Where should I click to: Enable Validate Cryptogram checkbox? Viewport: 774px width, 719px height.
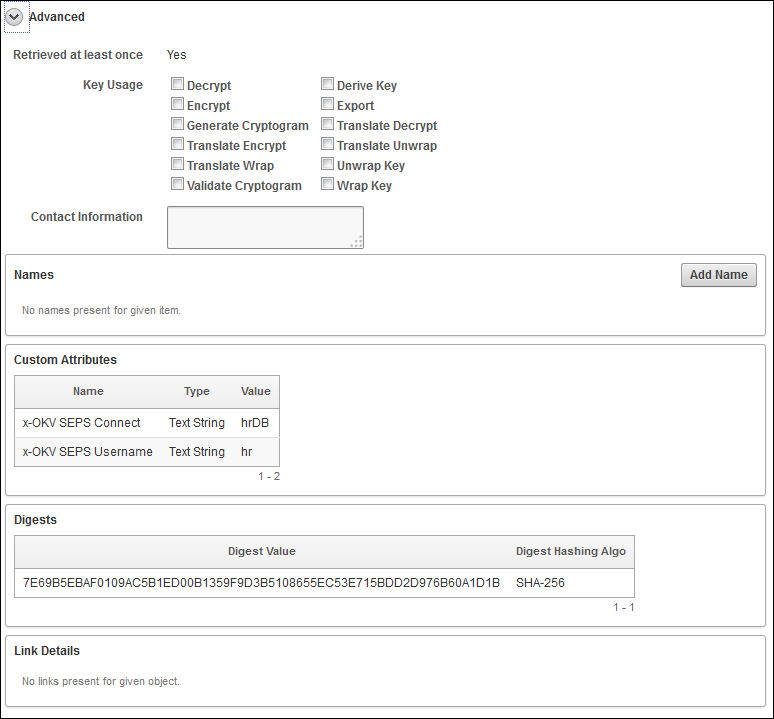click(177, 184)
